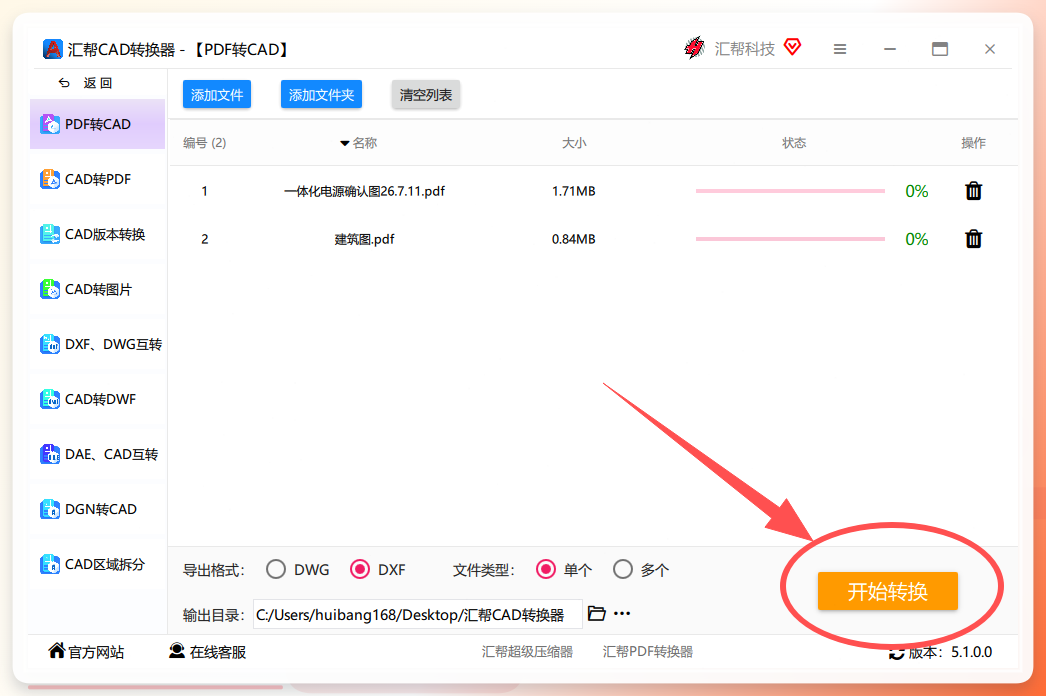Clear the list with 清空列表
Image resolution: width=1046 pixels, height=696 pixels.
coord(426,95)
